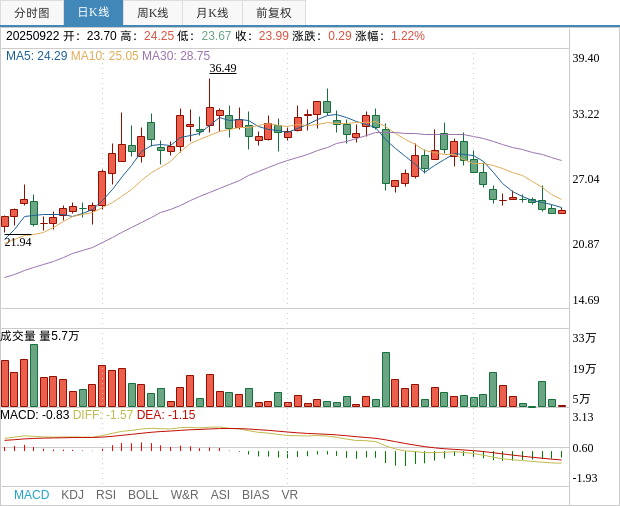This screenshot has width=620, height=506.
Task: Click the 成交量 量5.7万 label
Action: point(40,336)
